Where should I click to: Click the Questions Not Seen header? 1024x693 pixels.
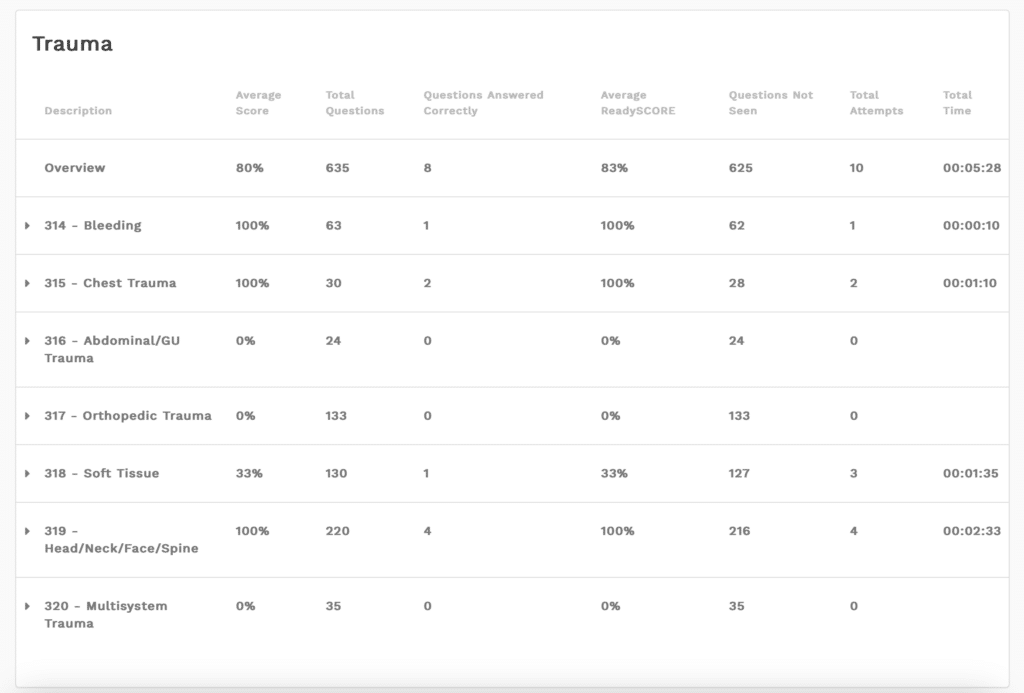click(770, 103)
